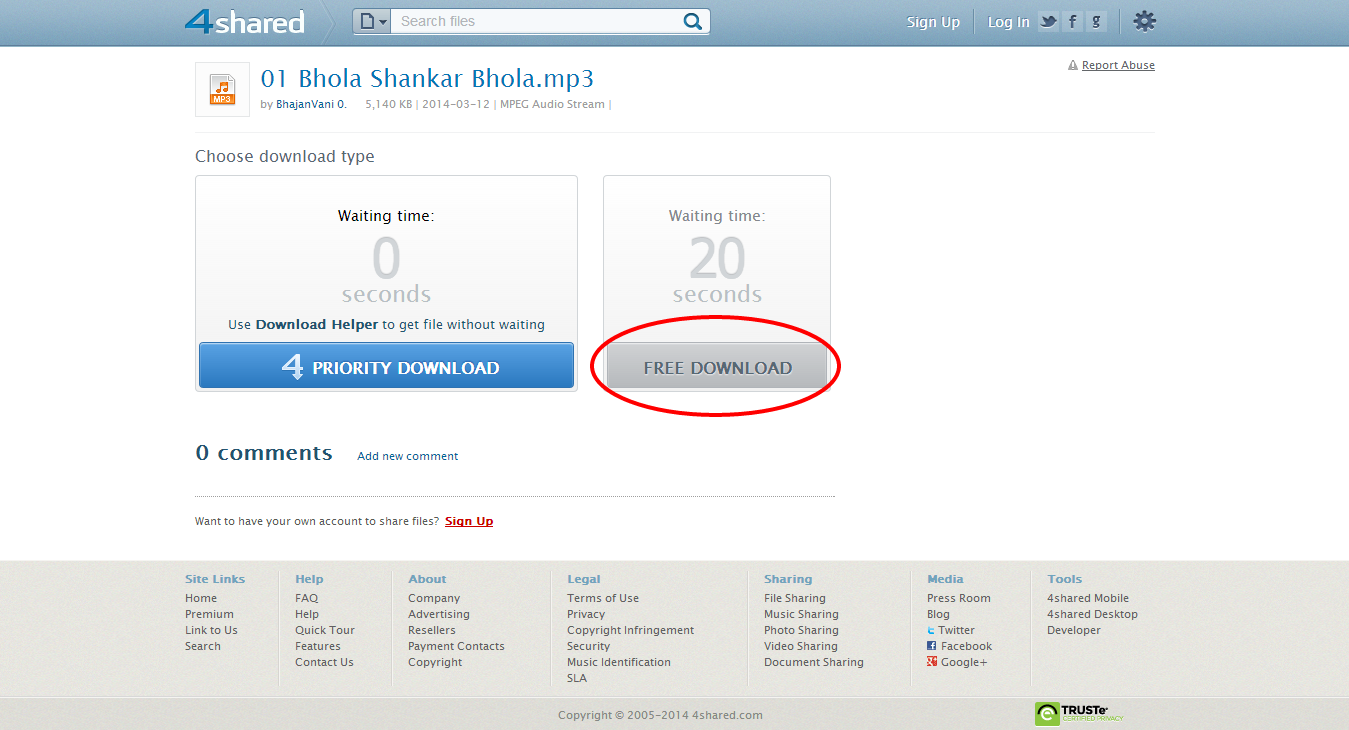Screen dimensions: 1349x730
Task: Open Video Sharing link
Action: coord(801,646)
